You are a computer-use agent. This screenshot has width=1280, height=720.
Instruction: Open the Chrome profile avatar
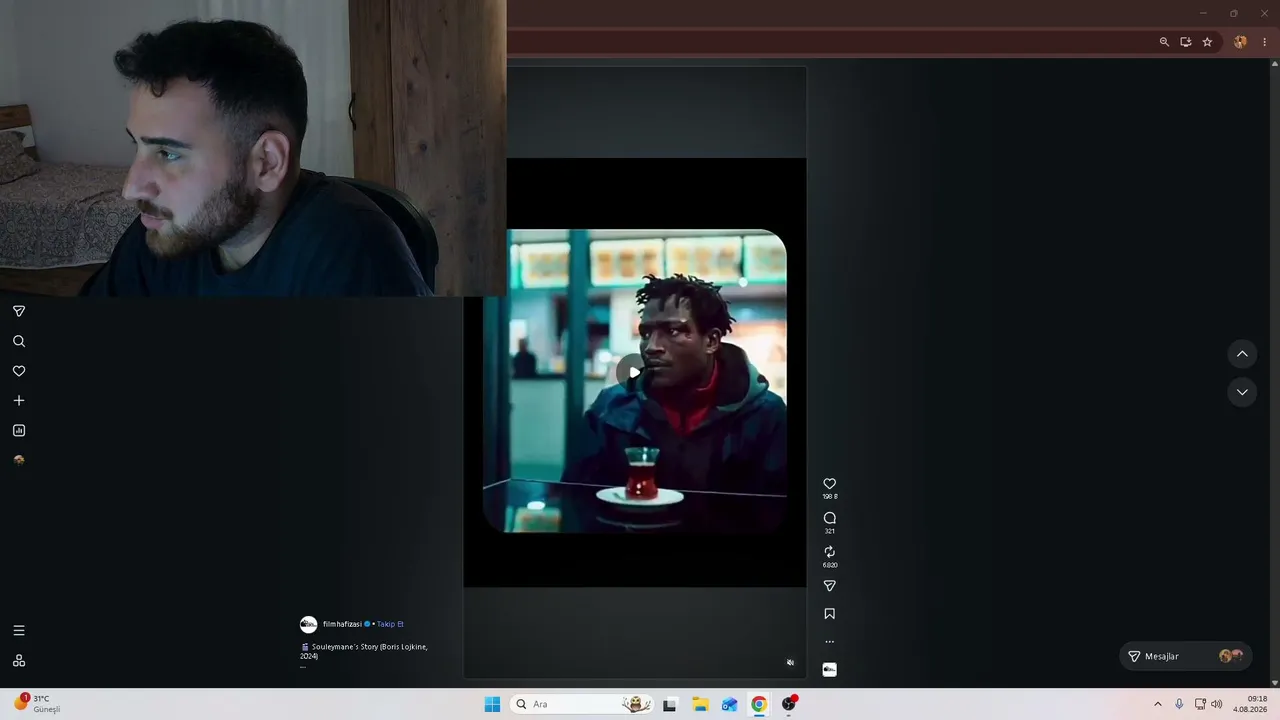click(1241, 42)
